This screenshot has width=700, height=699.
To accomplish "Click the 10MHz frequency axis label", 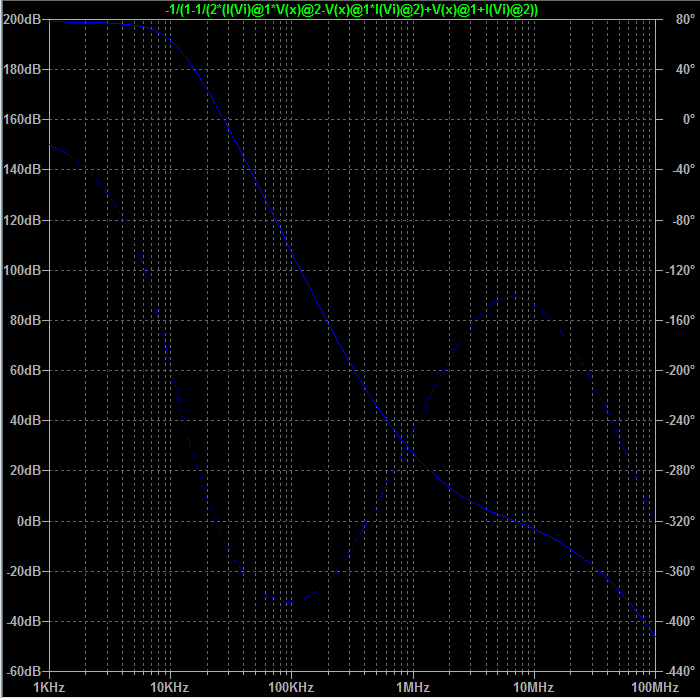I will point(533,687).
